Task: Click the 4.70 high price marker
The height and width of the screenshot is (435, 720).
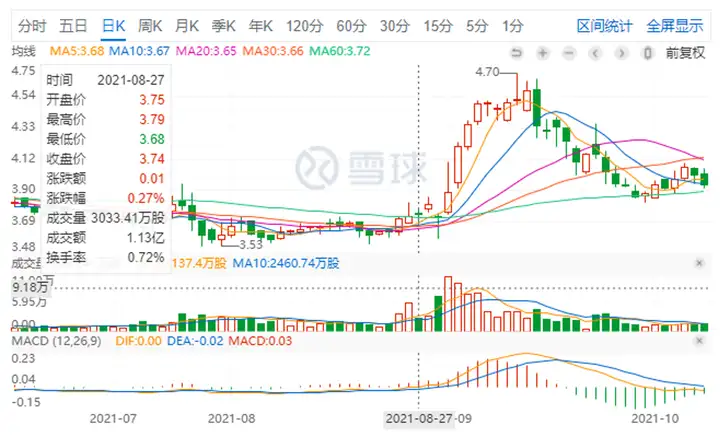Action: 487,72
